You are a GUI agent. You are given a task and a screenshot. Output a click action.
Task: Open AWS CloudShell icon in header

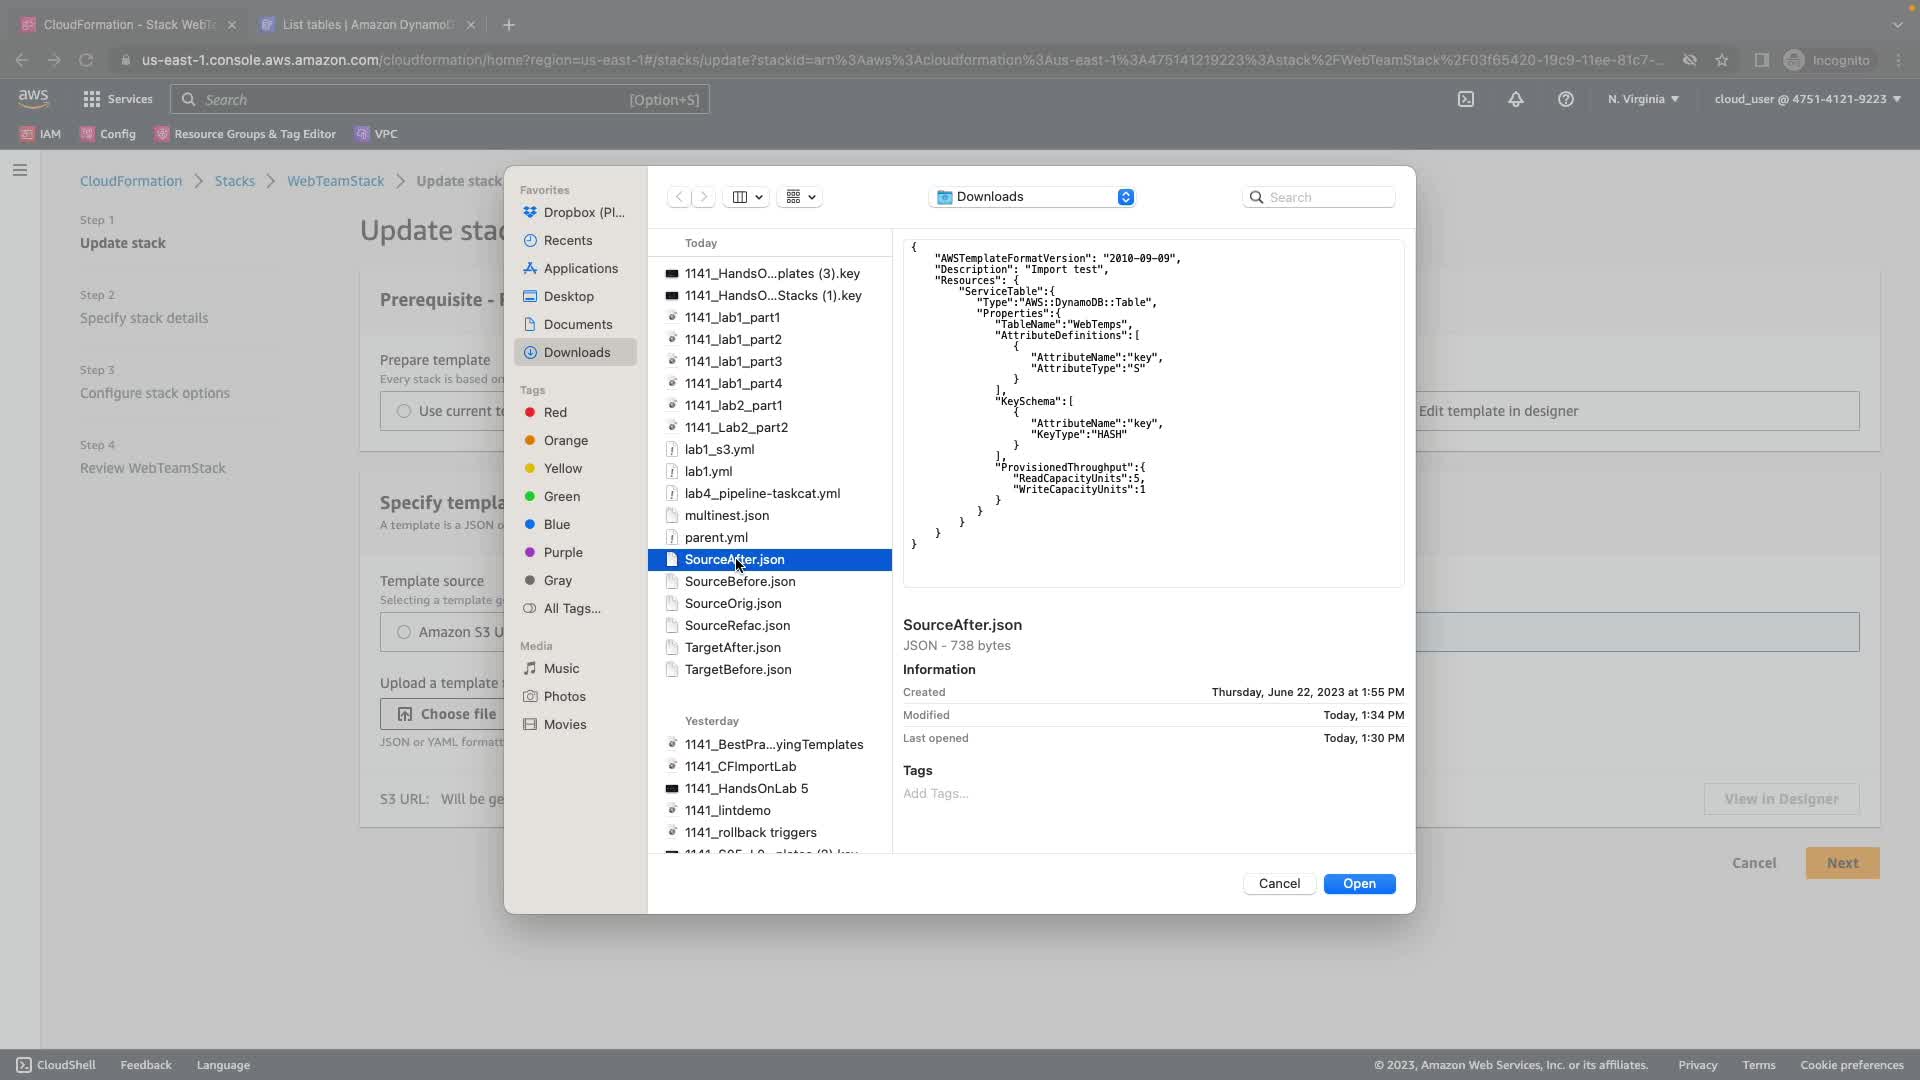pos(1465,99)
